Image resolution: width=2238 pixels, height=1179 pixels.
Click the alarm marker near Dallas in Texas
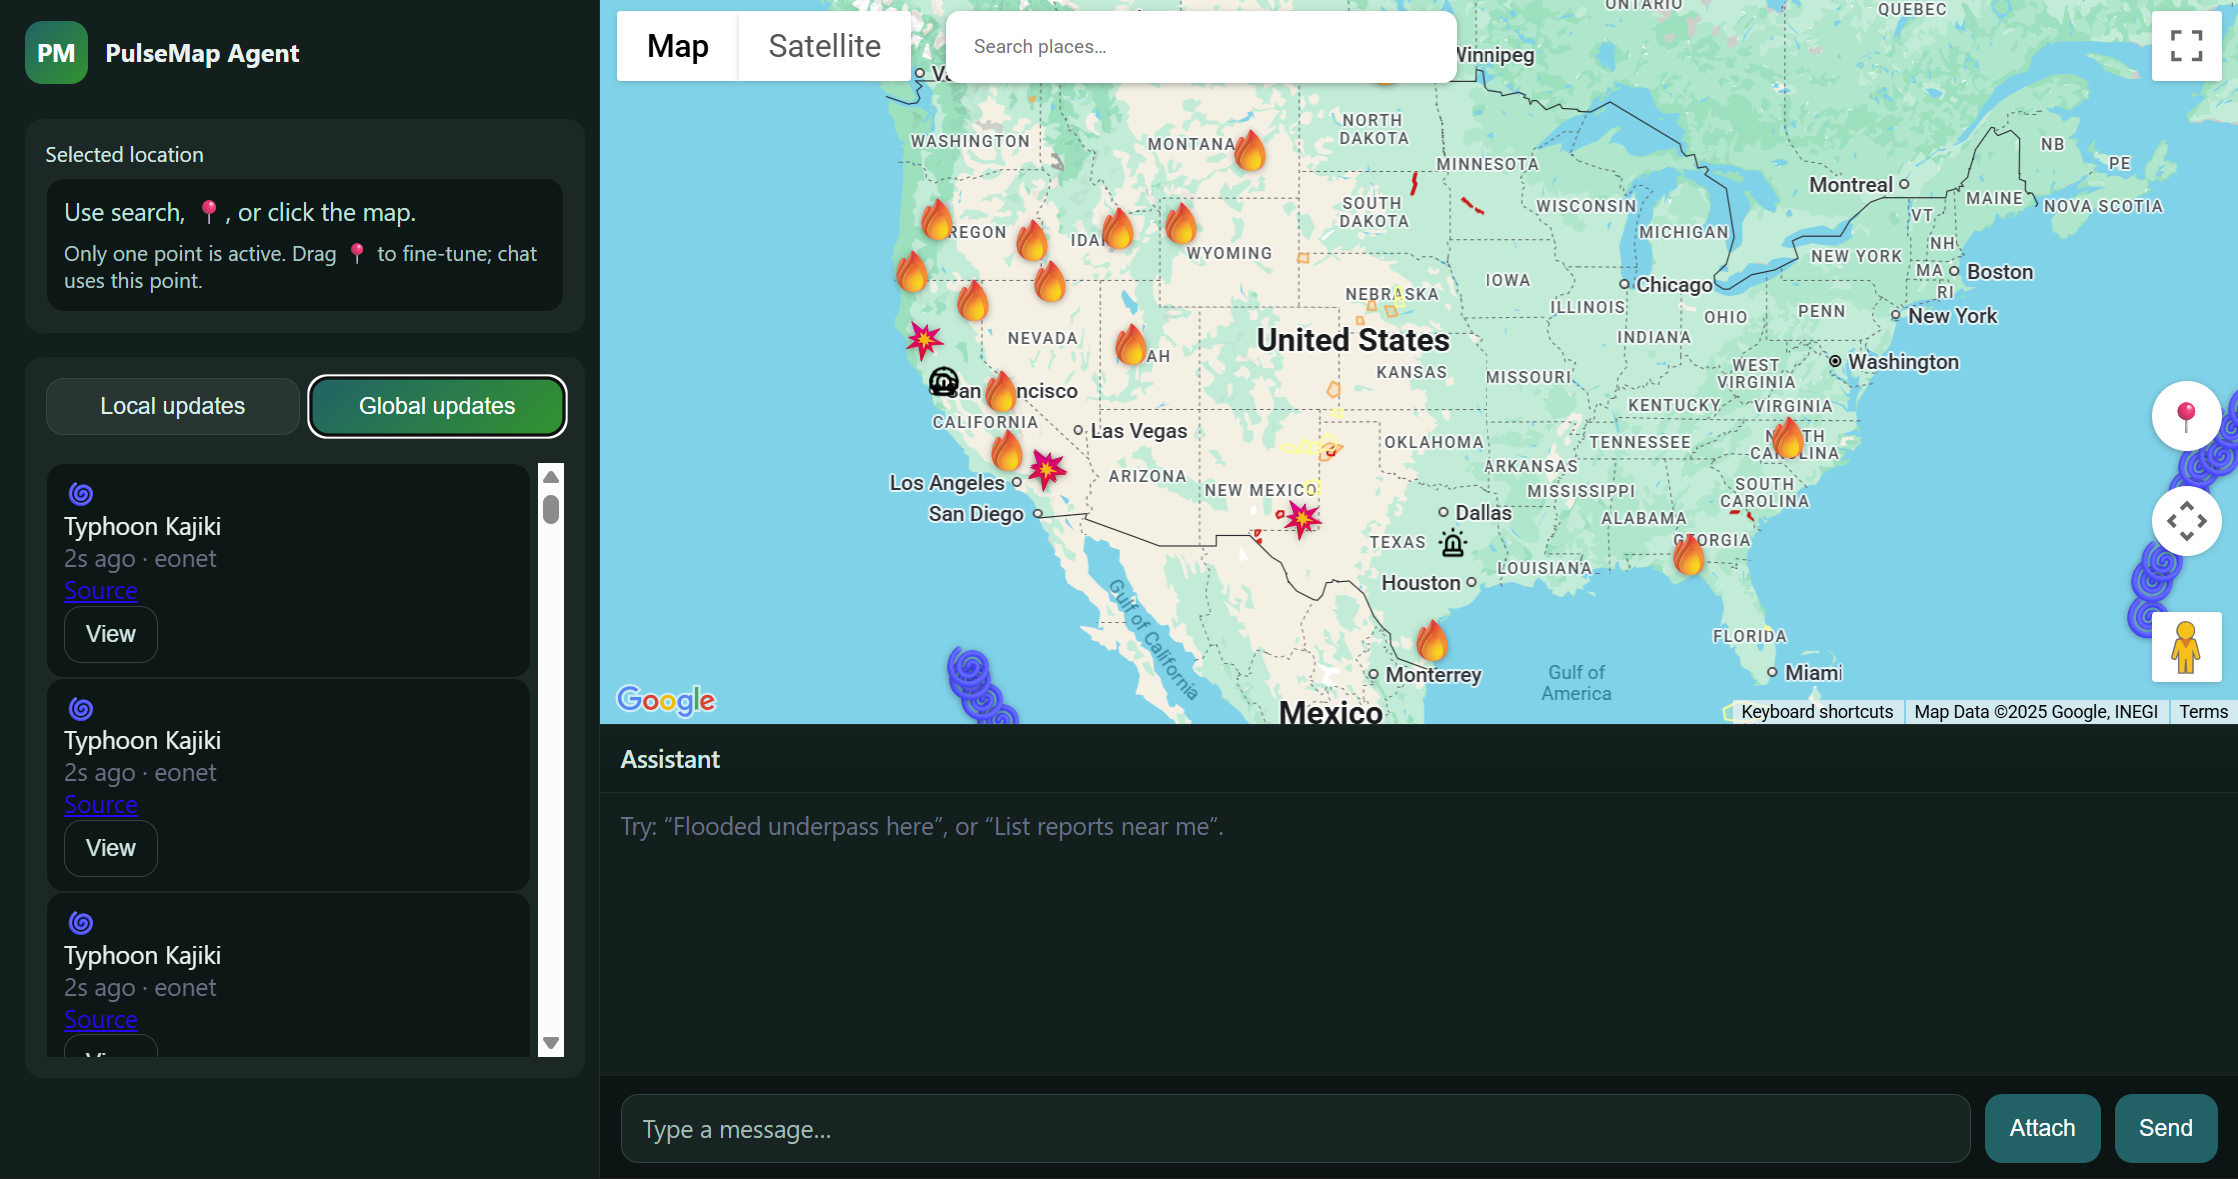pos(1452,543)
